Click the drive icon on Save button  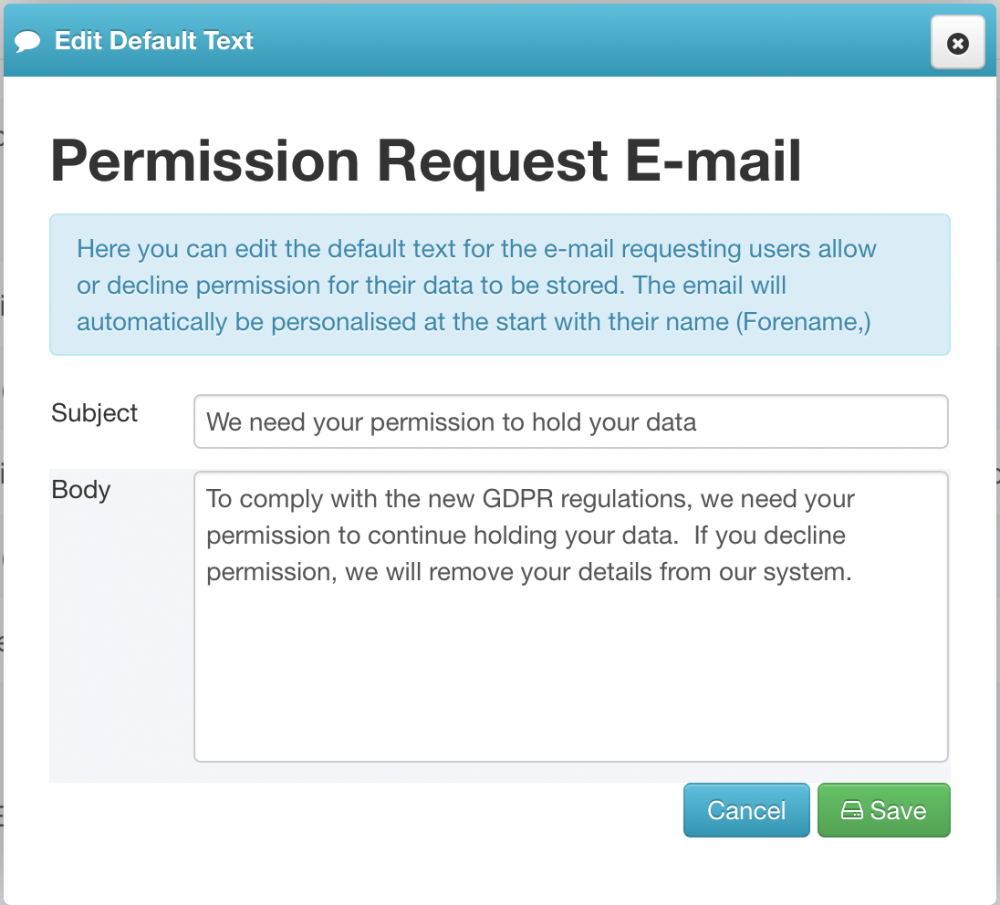click(851, 810)
